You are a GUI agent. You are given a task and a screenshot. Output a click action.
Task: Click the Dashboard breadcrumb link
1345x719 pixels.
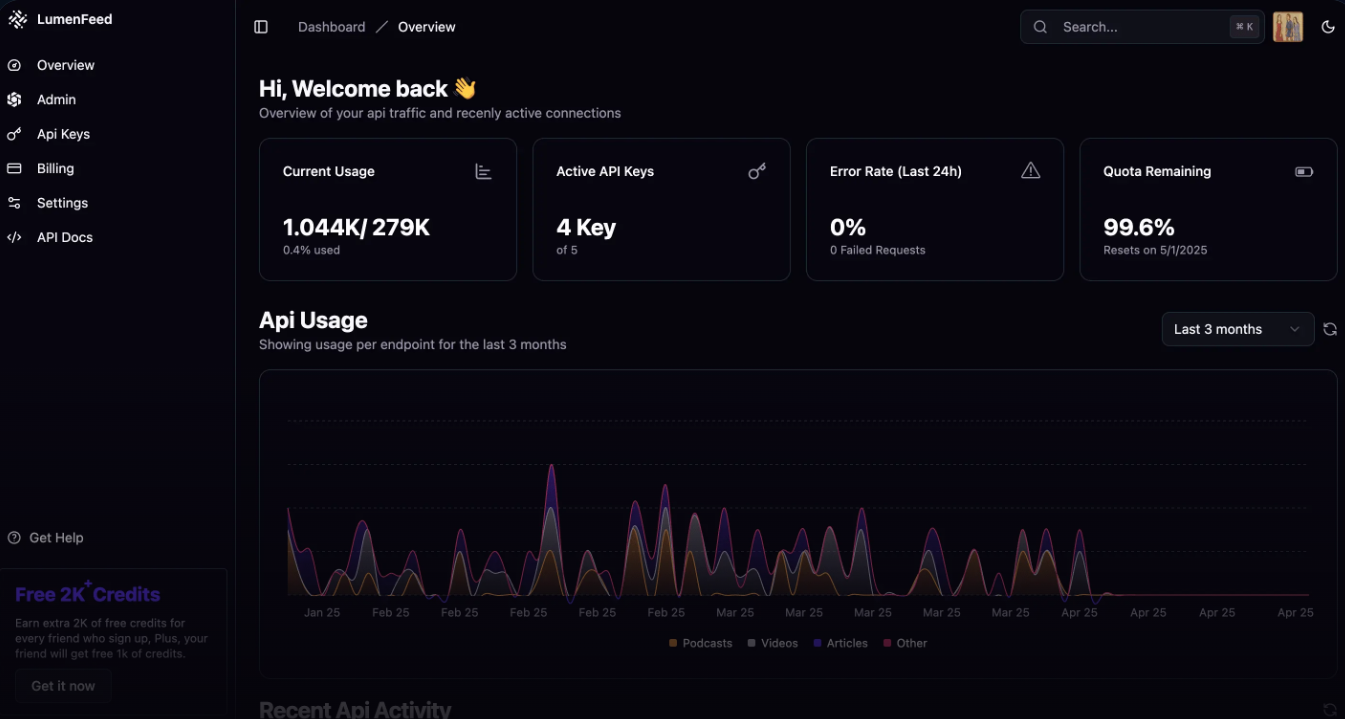coord(331,27)
